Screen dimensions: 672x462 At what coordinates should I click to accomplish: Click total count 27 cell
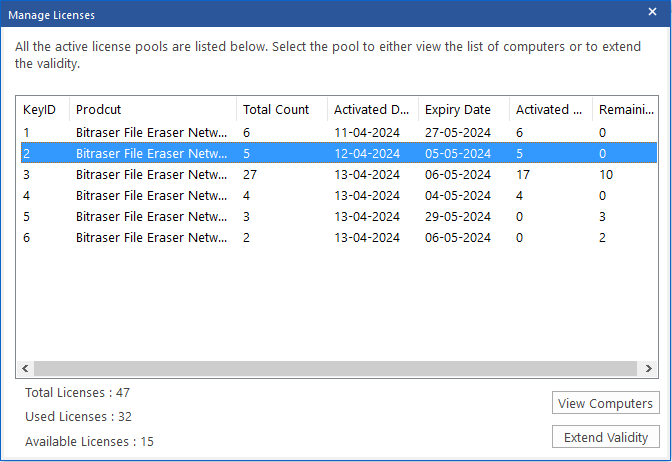(250, 174)
